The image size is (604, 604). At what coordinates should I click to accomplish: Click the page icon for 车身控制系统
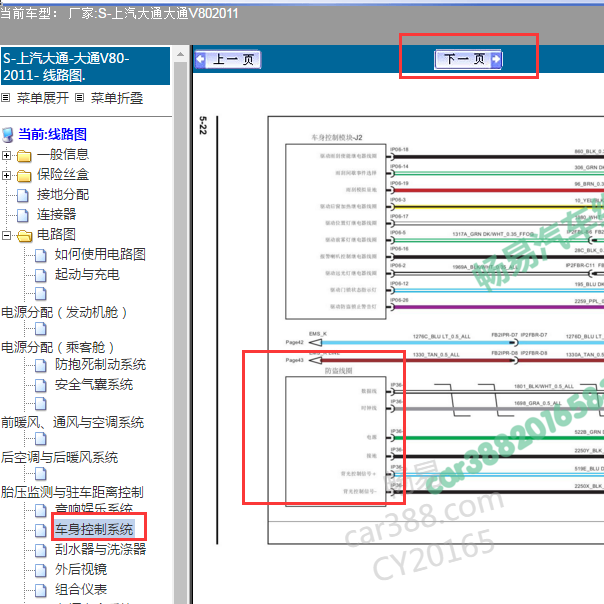[40, 530]
